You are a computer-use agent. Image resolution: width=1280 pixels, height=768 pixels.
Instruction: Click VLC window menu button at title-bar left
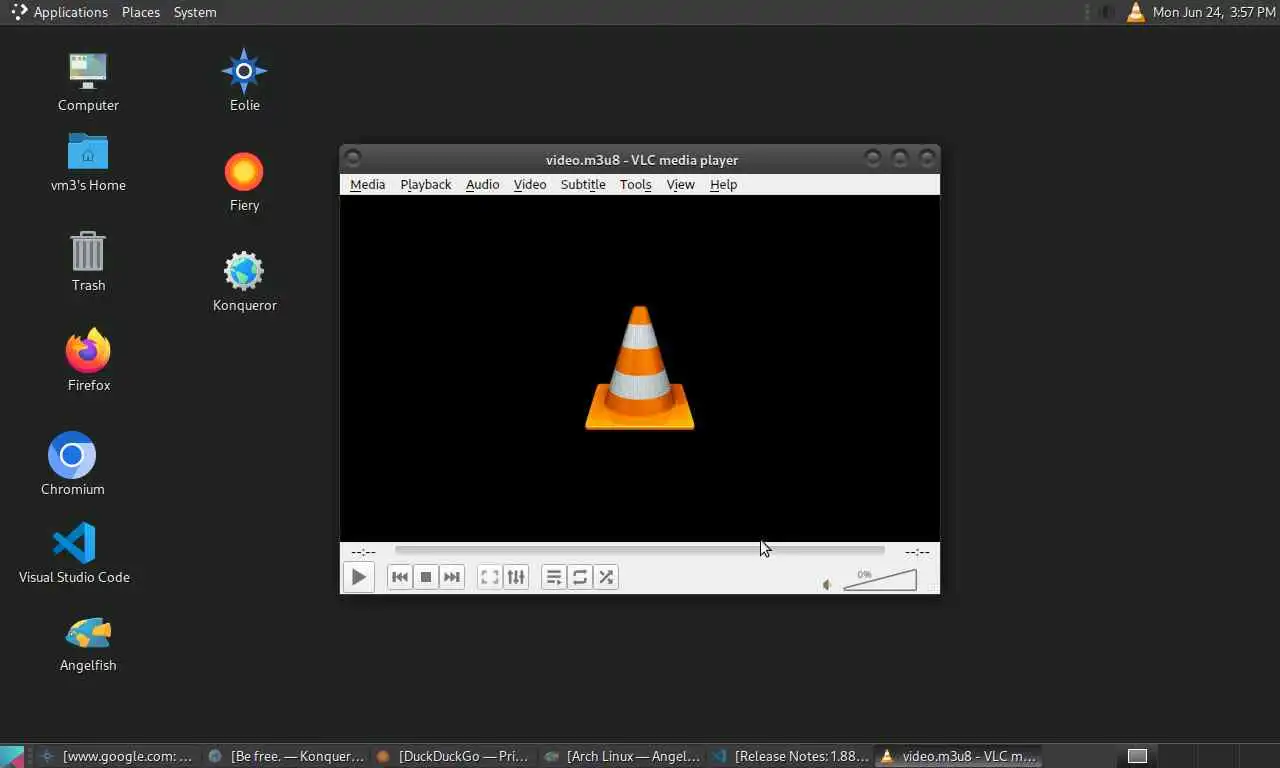pyautogui.click(x=353, y=158)
